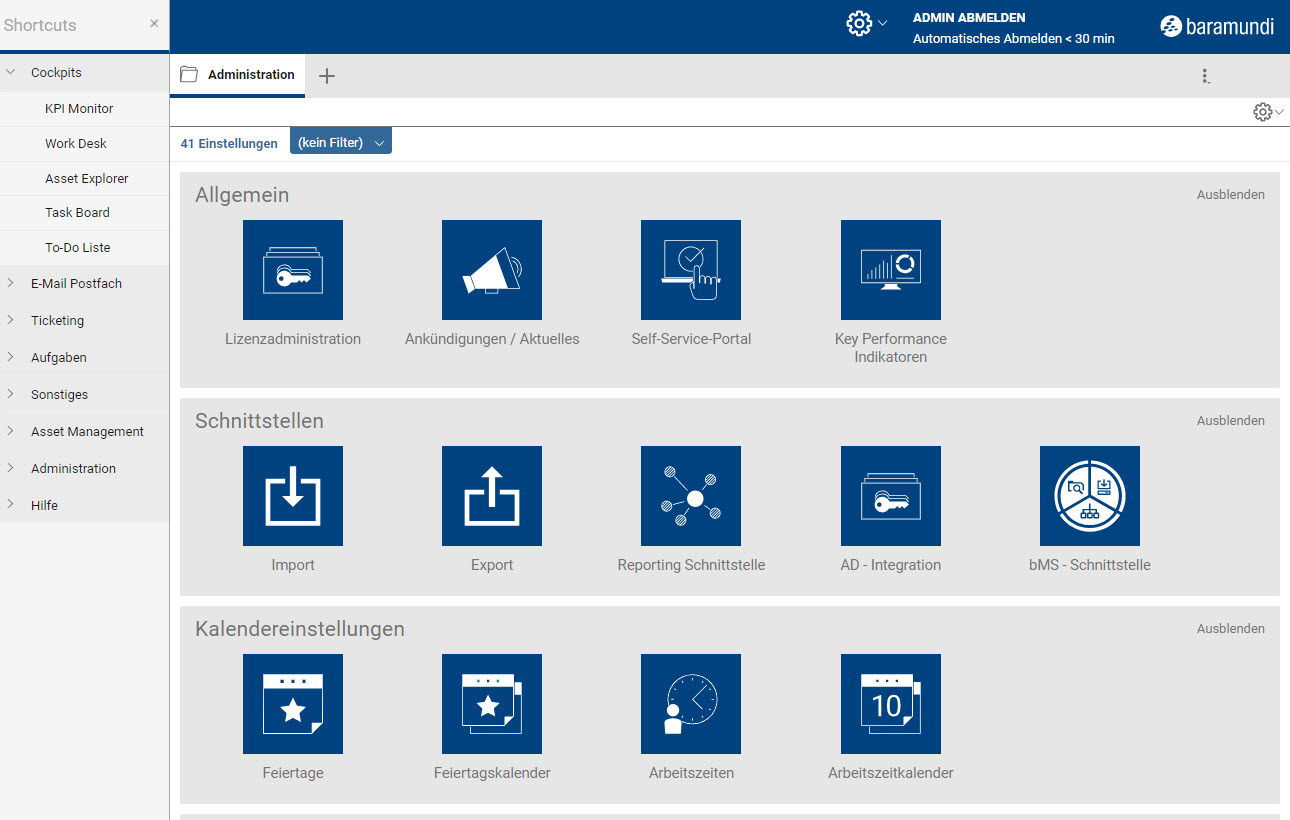
Task: Expand the Ticketing shortcut group
Action: click(x=57, y=320)
